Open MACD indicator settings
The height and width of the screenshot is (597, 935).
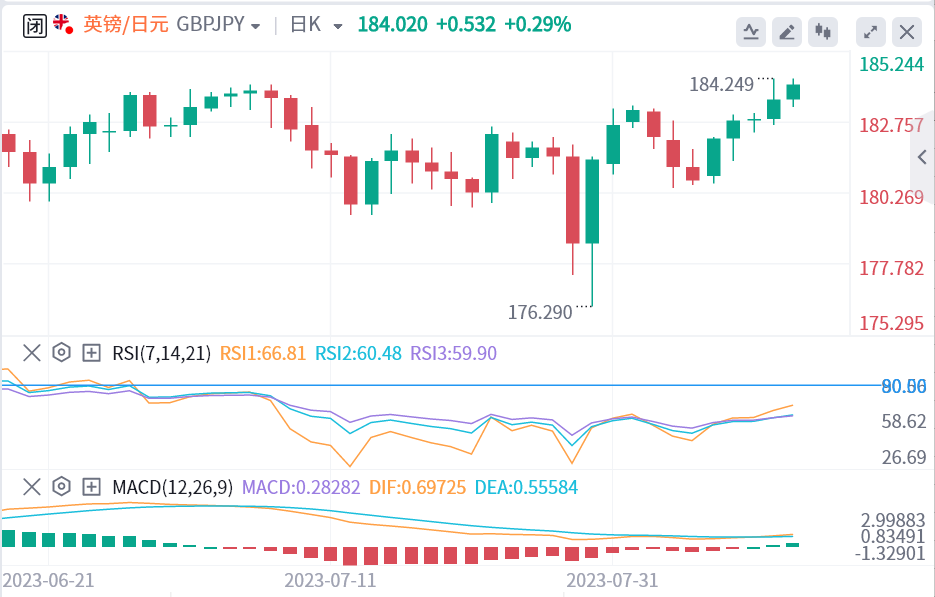(61, 487)
